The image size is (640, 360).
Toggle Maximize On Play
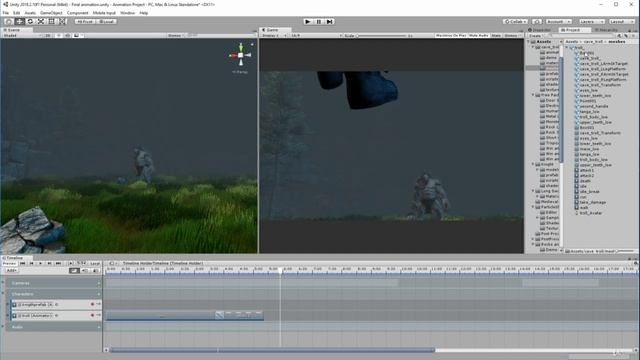pos(451,36)
